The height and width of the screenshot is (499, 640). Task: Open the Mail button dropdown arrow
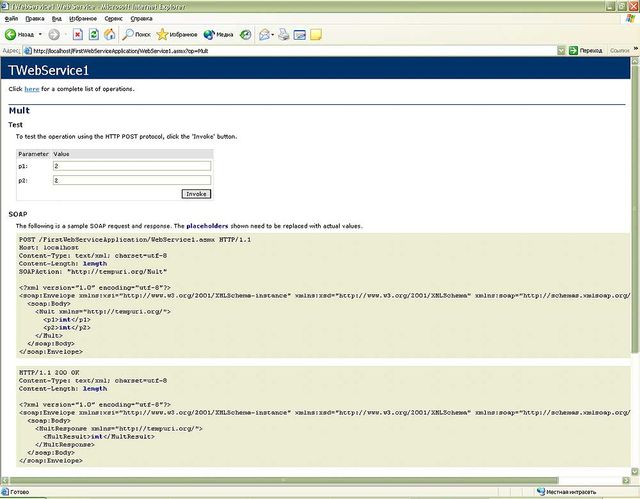(272, 35)
